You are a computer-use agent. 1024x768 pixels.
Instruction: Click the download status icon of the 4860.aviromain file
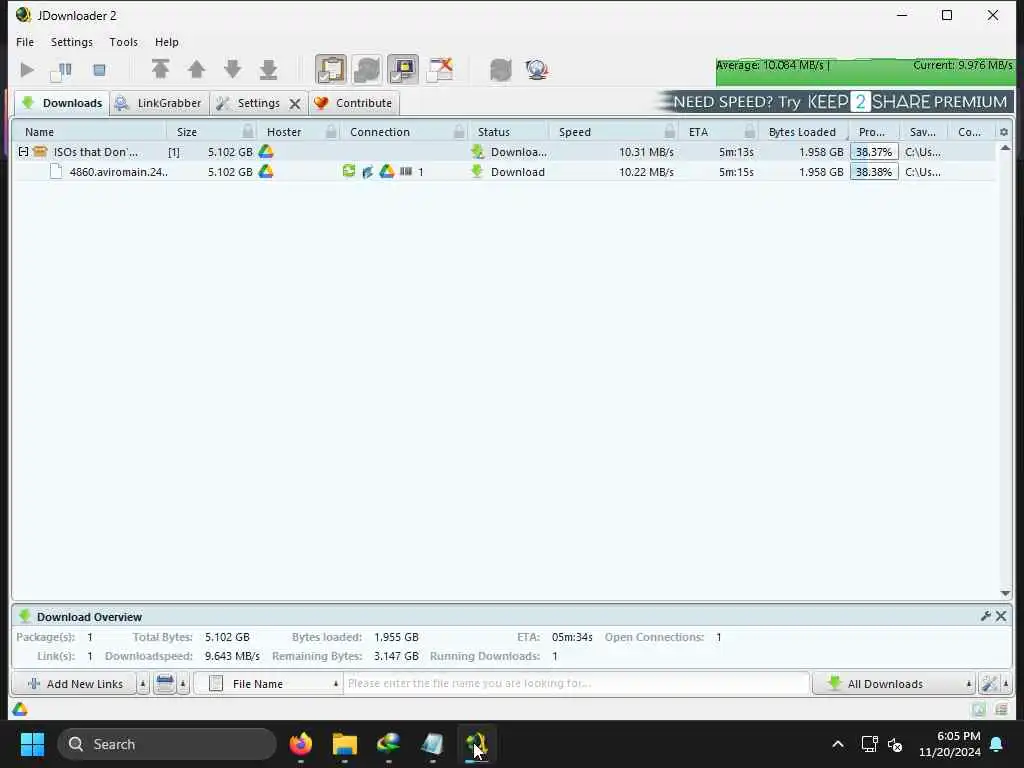tap(477, 171)
